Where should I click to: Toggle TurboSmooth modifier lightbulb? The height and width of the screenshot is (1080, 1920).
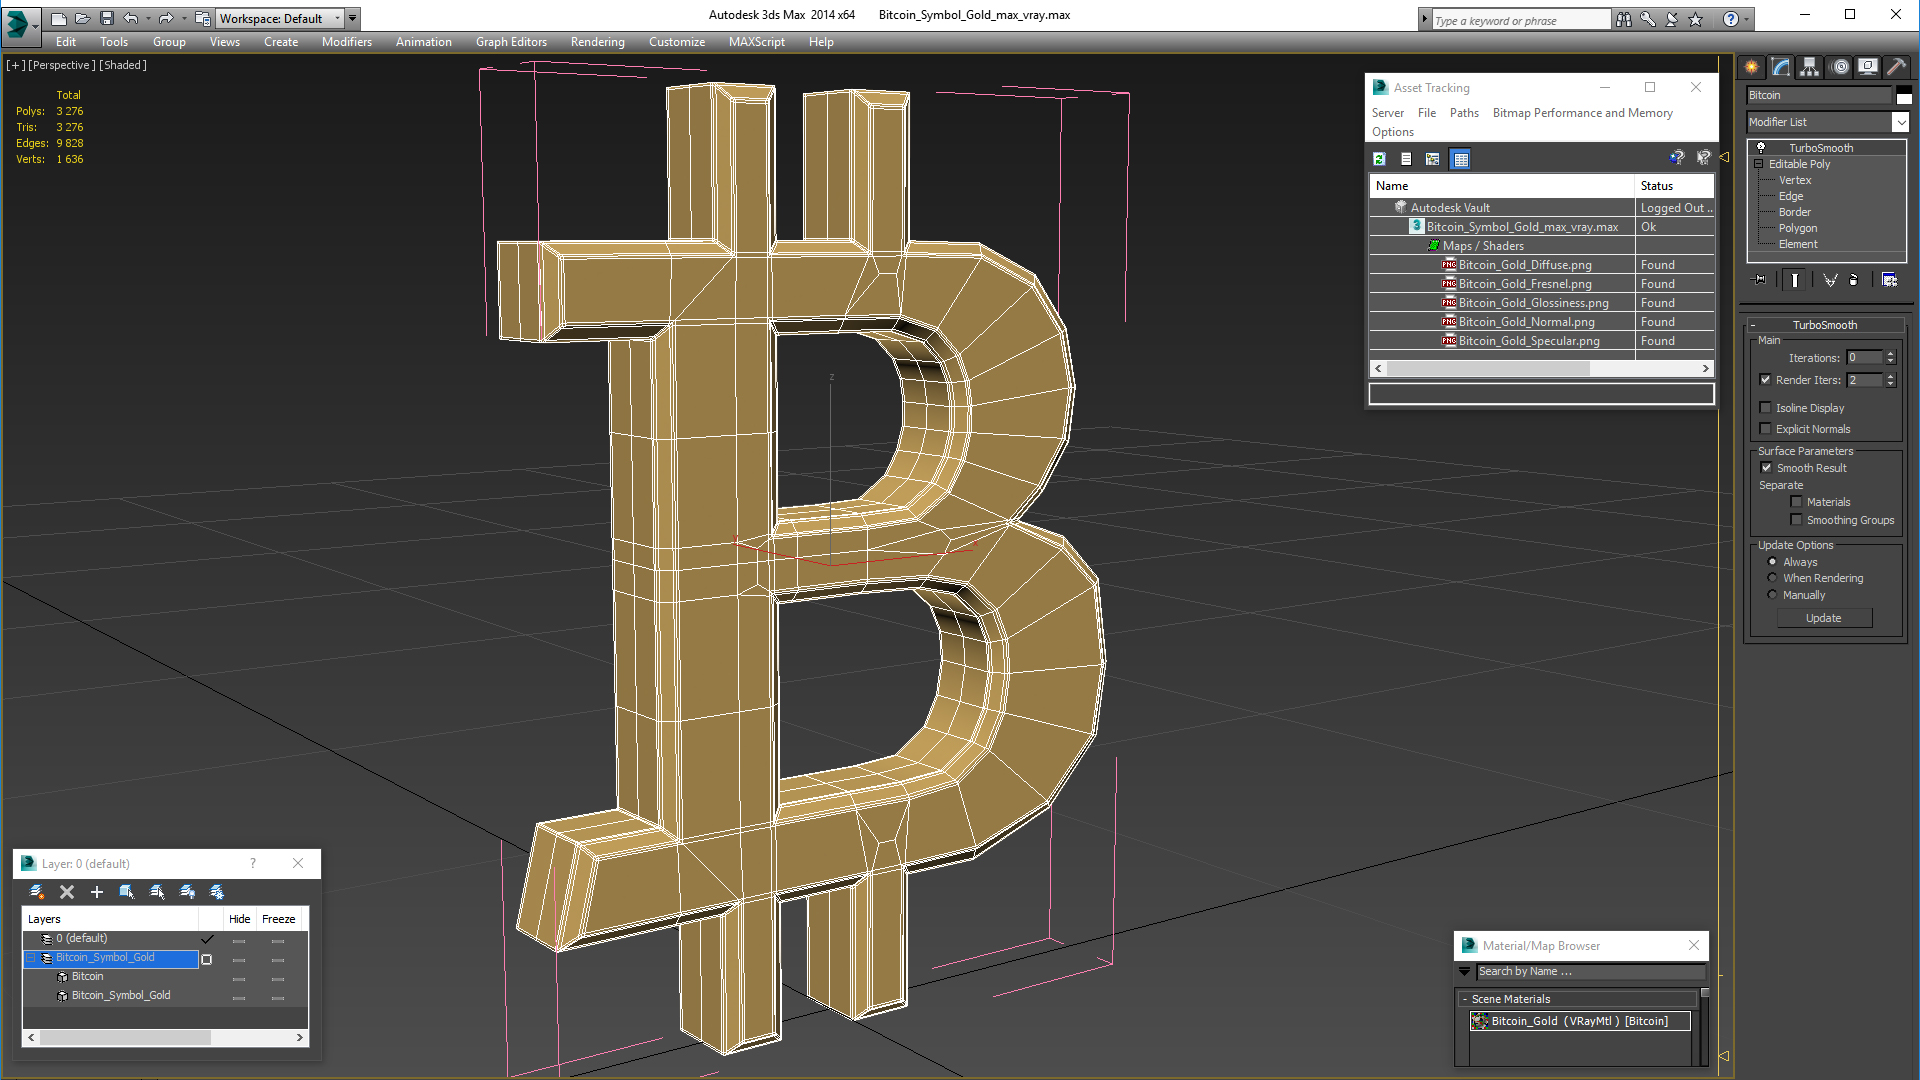pos(1761,148)
